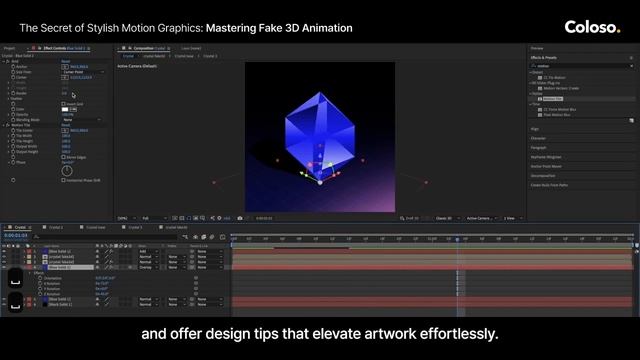Open viewer magnification ratio dropdown
The width and height of the screenshot is (640, 360).
coord(126,218)
